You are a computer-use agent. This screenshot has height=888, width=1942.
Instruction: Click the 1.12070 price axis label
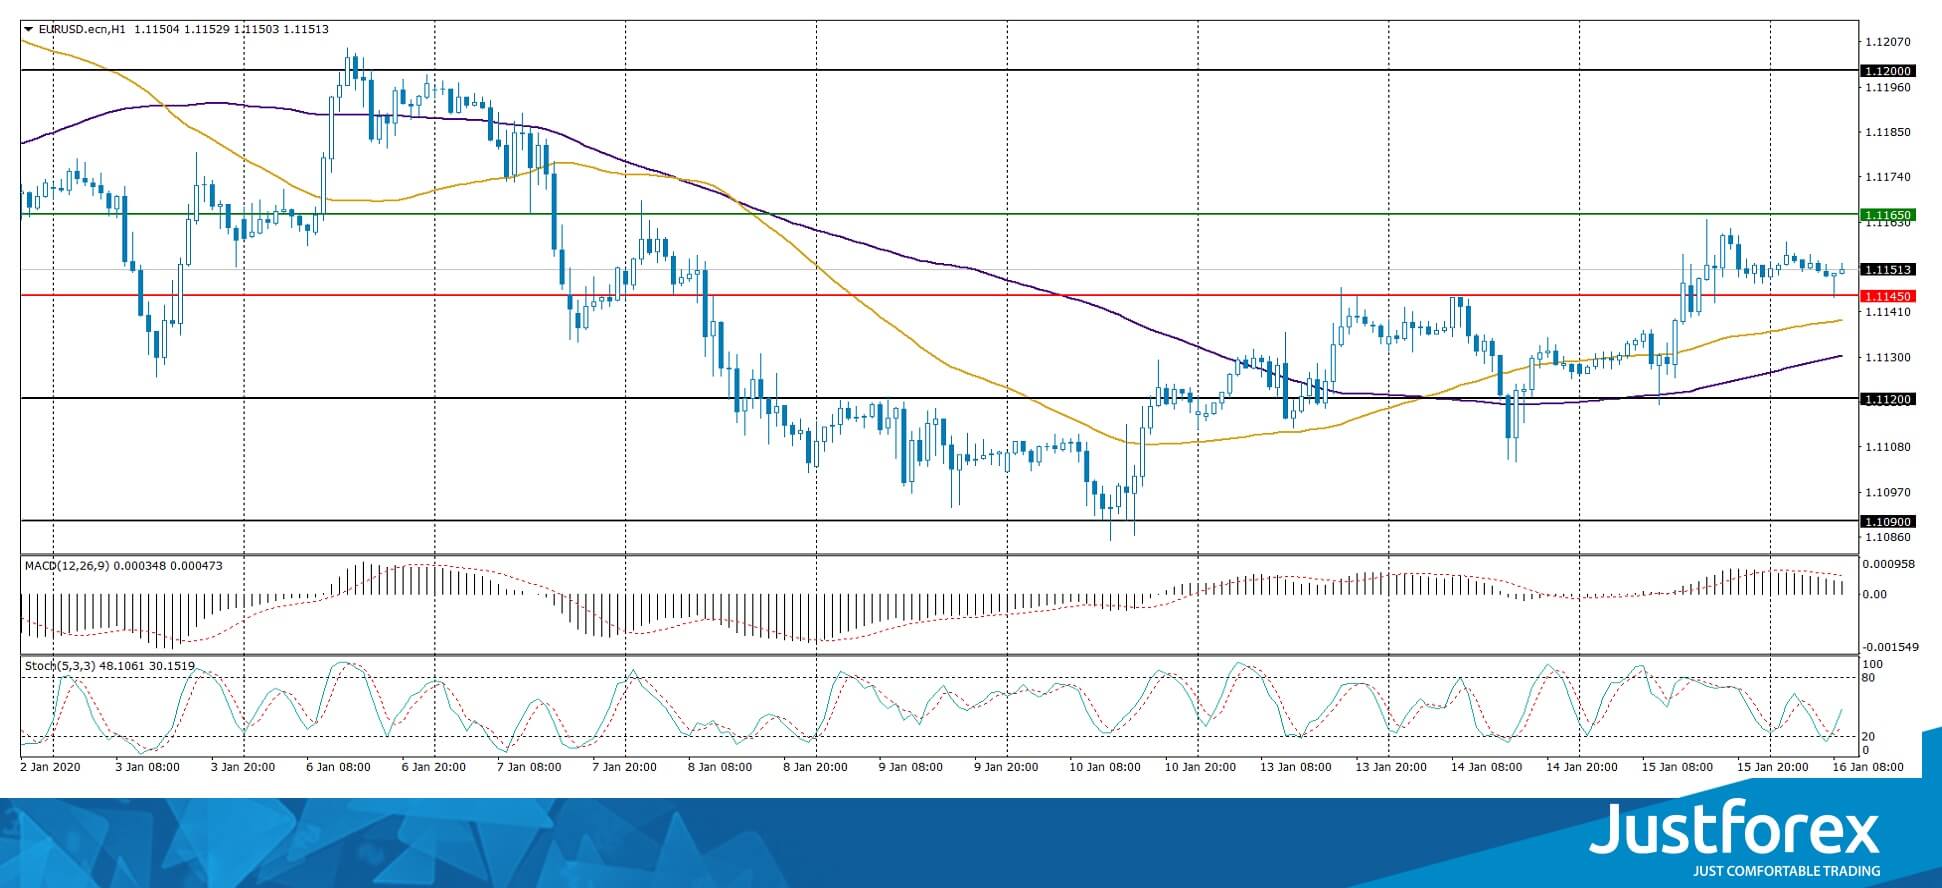pos(1888,42)
